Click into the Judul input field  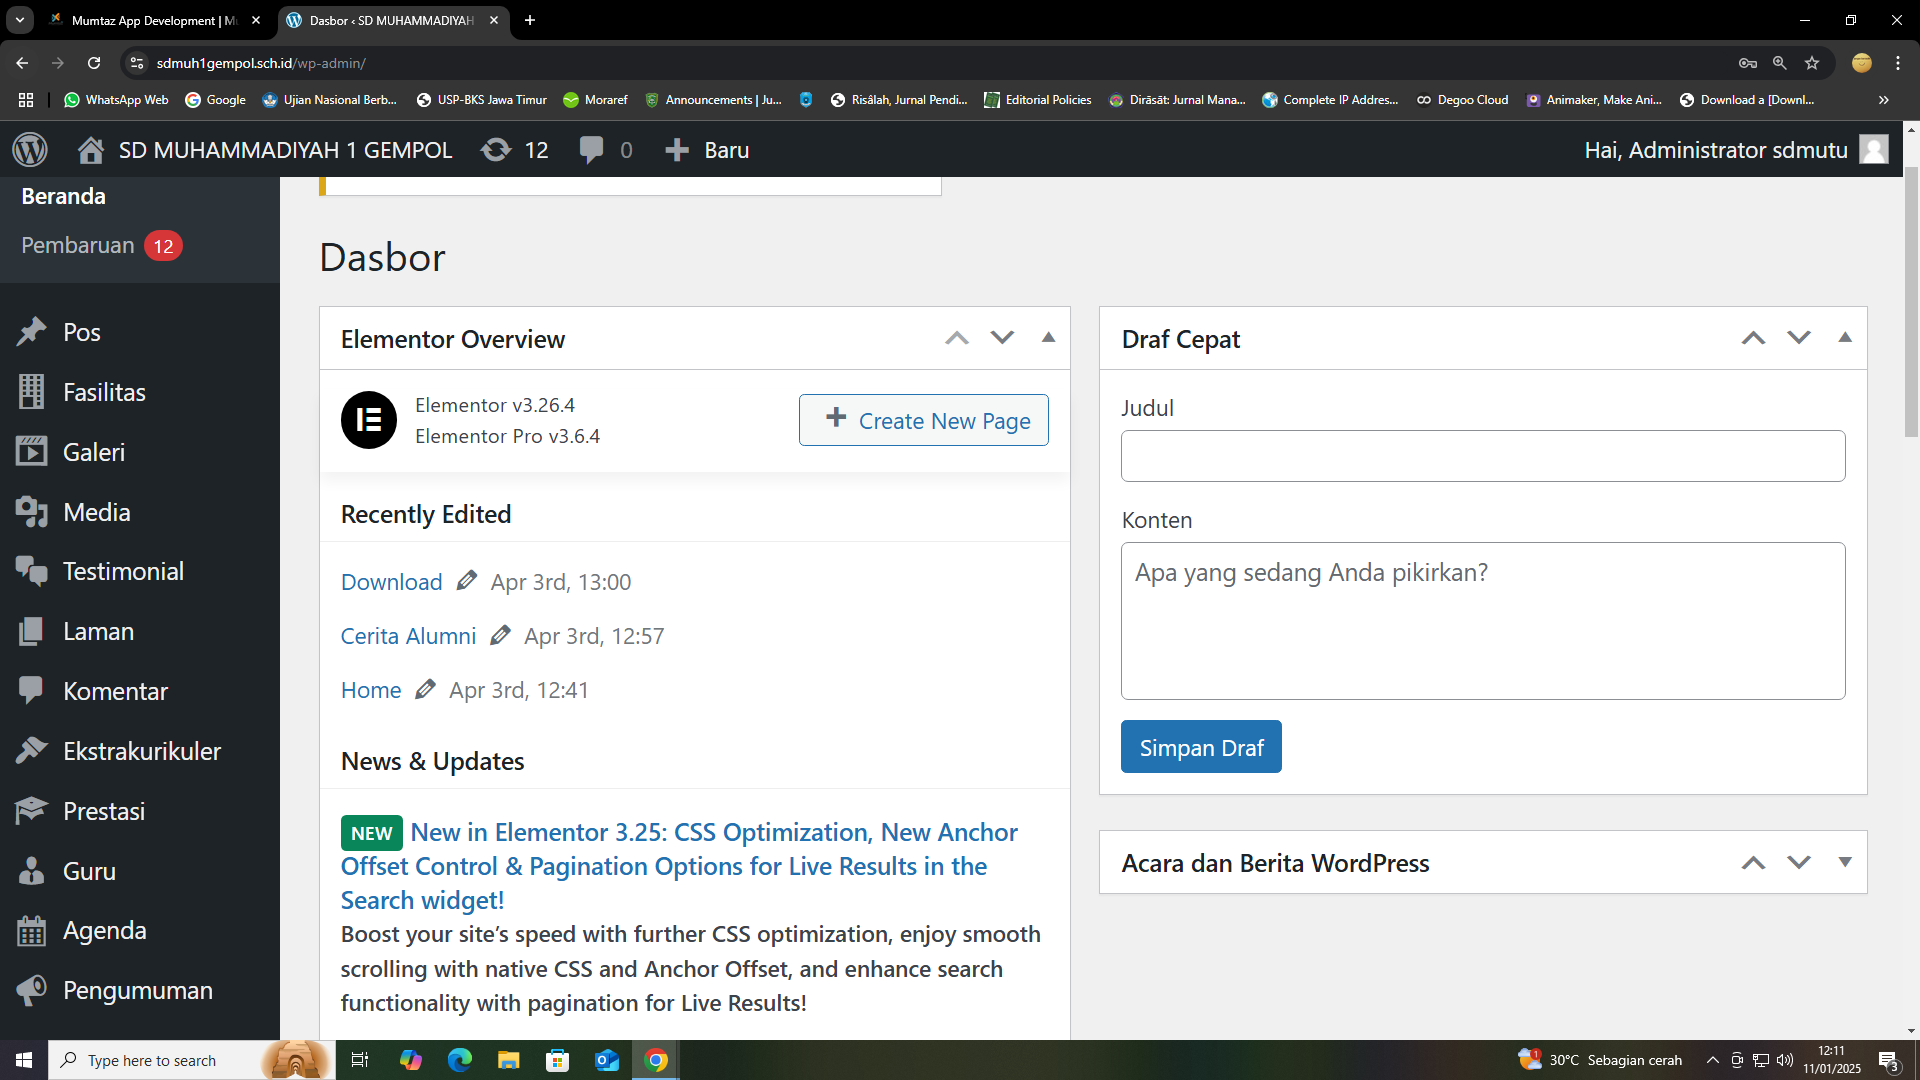pyautogui.click(x=1482, y=456)
